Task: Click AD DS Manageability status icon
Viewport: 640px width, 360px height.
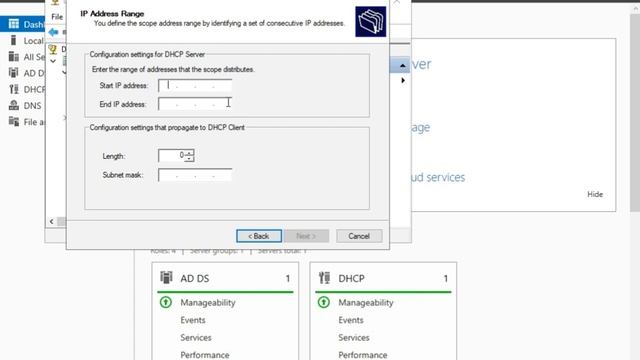Action: click(166, 302)
